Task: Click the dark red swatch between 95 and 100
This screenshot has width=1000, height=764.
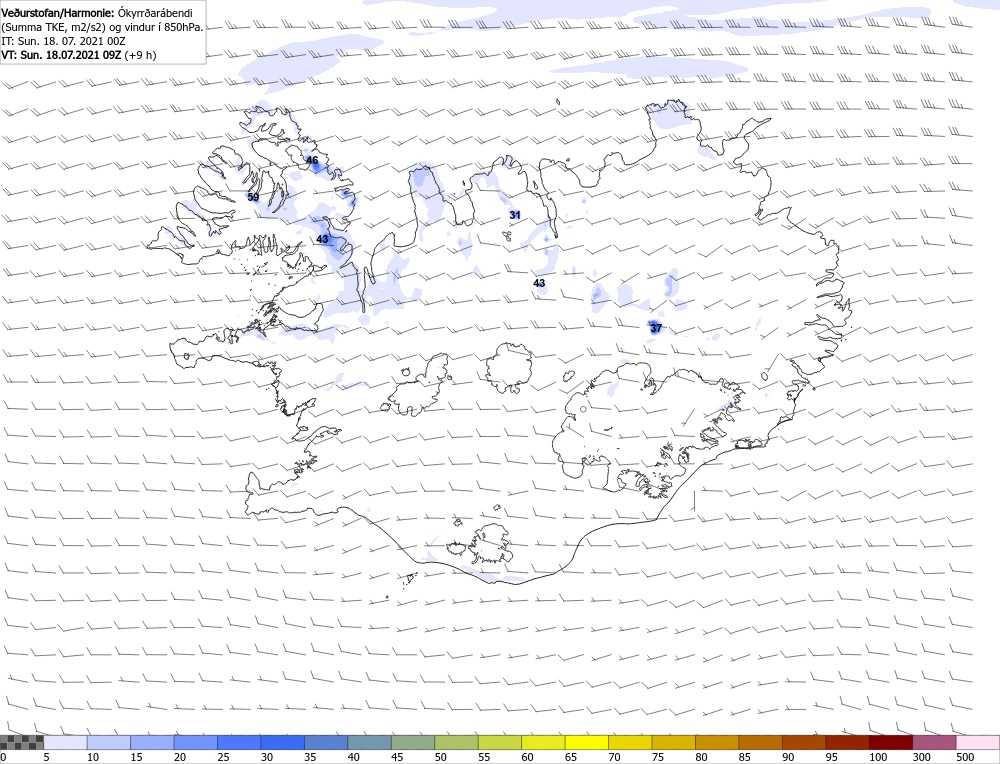Action: (x=848, y=742)
